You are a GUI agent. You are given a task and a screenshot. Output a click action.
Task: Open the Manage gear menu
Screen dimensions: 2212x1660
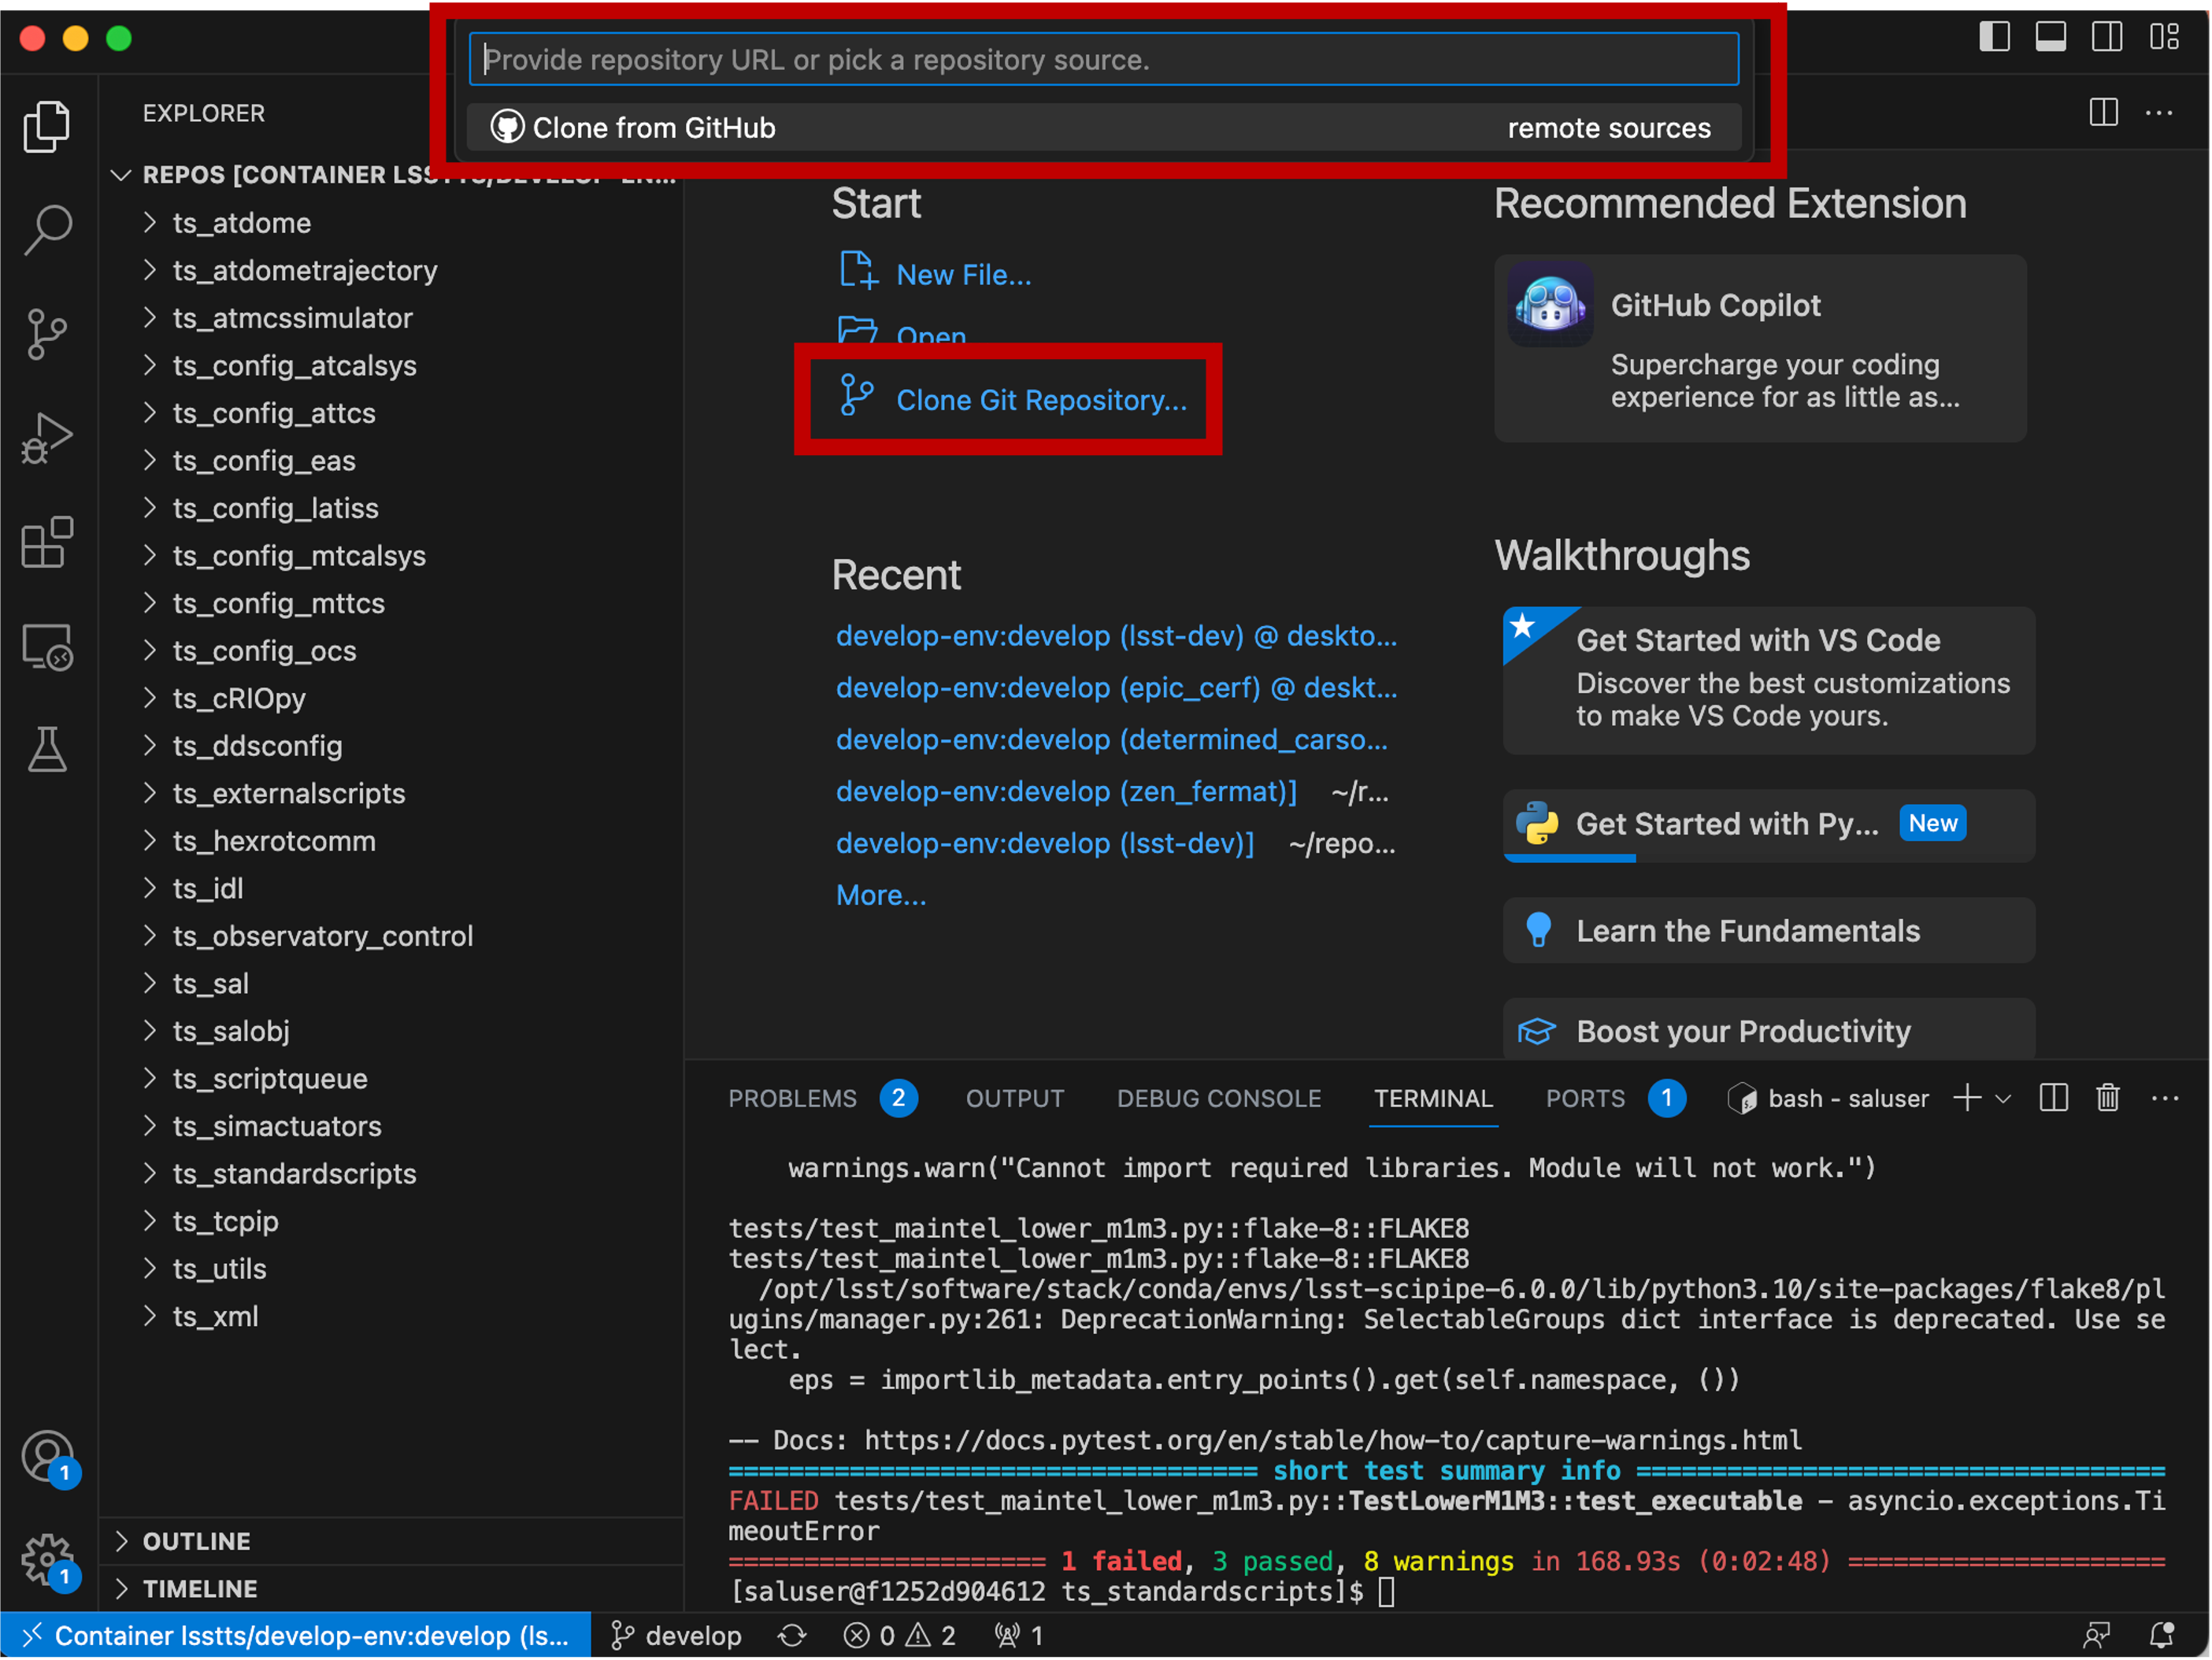coord(47,1560)
